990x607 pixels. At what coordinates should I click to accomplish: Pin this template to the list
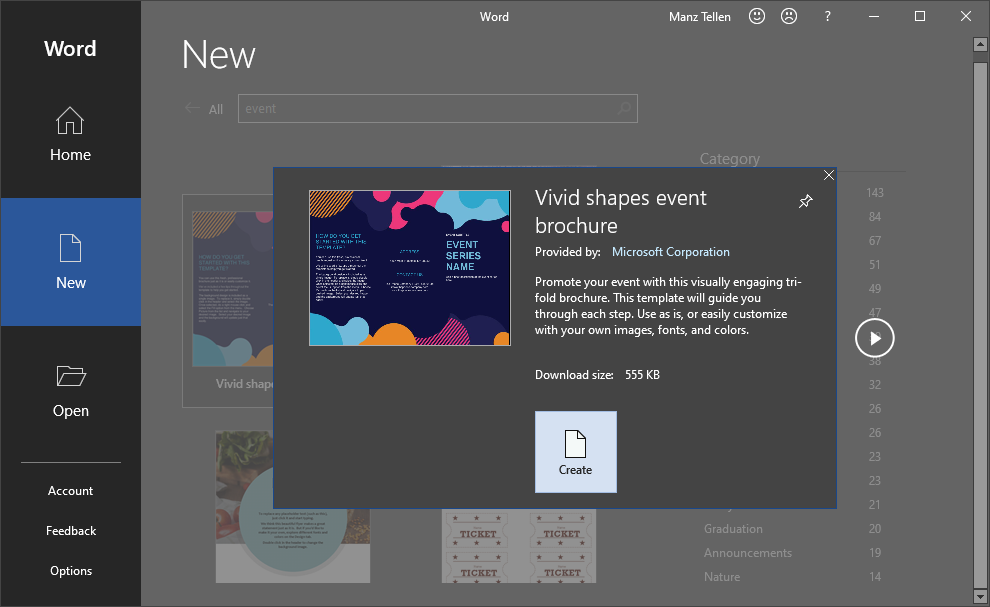(x=806, y=201)
